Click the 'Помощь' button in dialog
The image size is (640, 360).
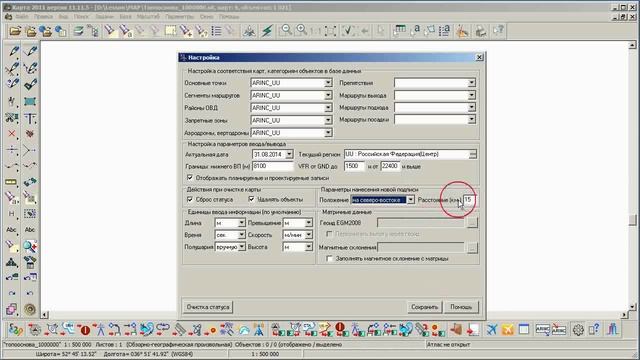coord(461,307)
